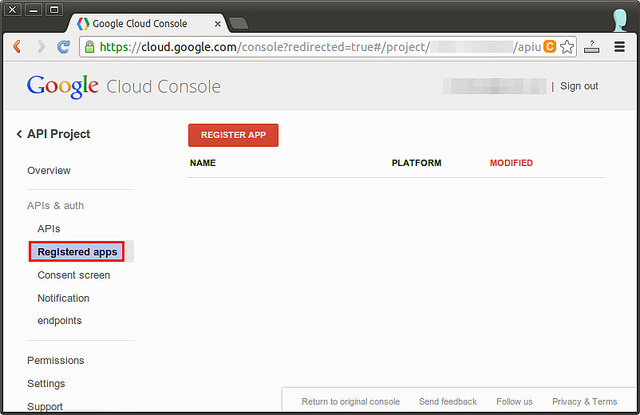Screen dimensions: 640x415
Task: Reload the page with refresh icon
Action: (x=64, y=47)
